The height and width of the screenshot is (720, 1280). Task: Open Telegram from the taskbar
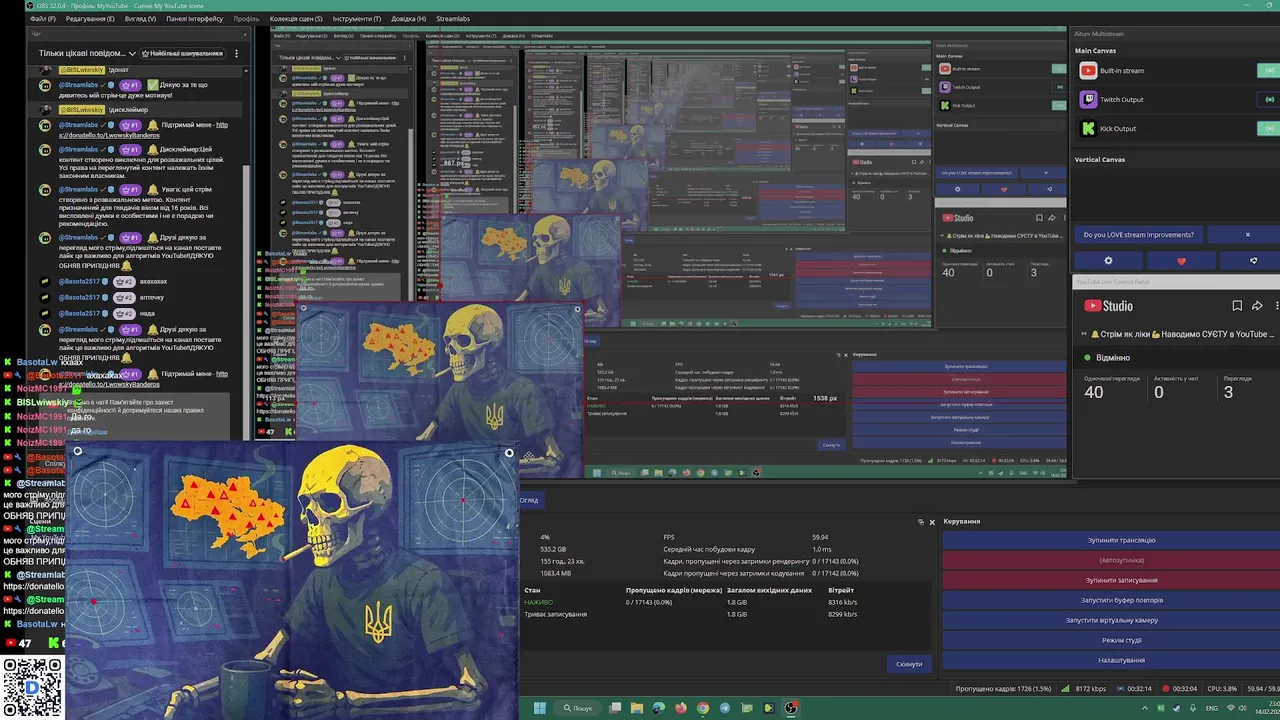tap(725, 708)
